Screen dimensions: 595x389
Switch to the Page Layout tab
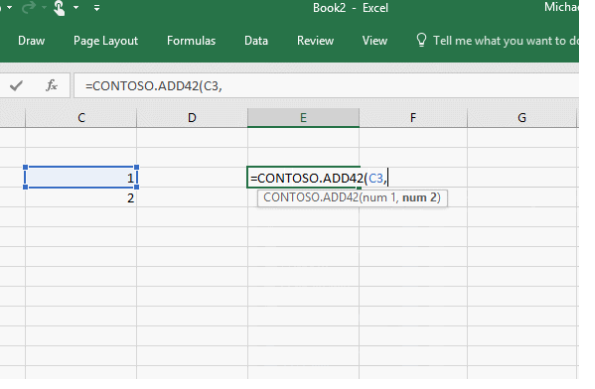pyautogui.click(x=105, y=41)
